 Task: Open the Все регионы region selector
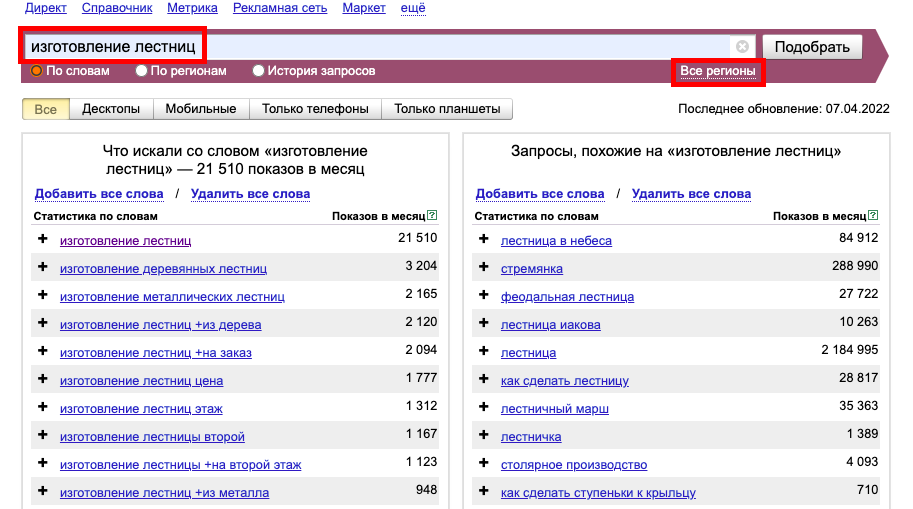point(717,71)
